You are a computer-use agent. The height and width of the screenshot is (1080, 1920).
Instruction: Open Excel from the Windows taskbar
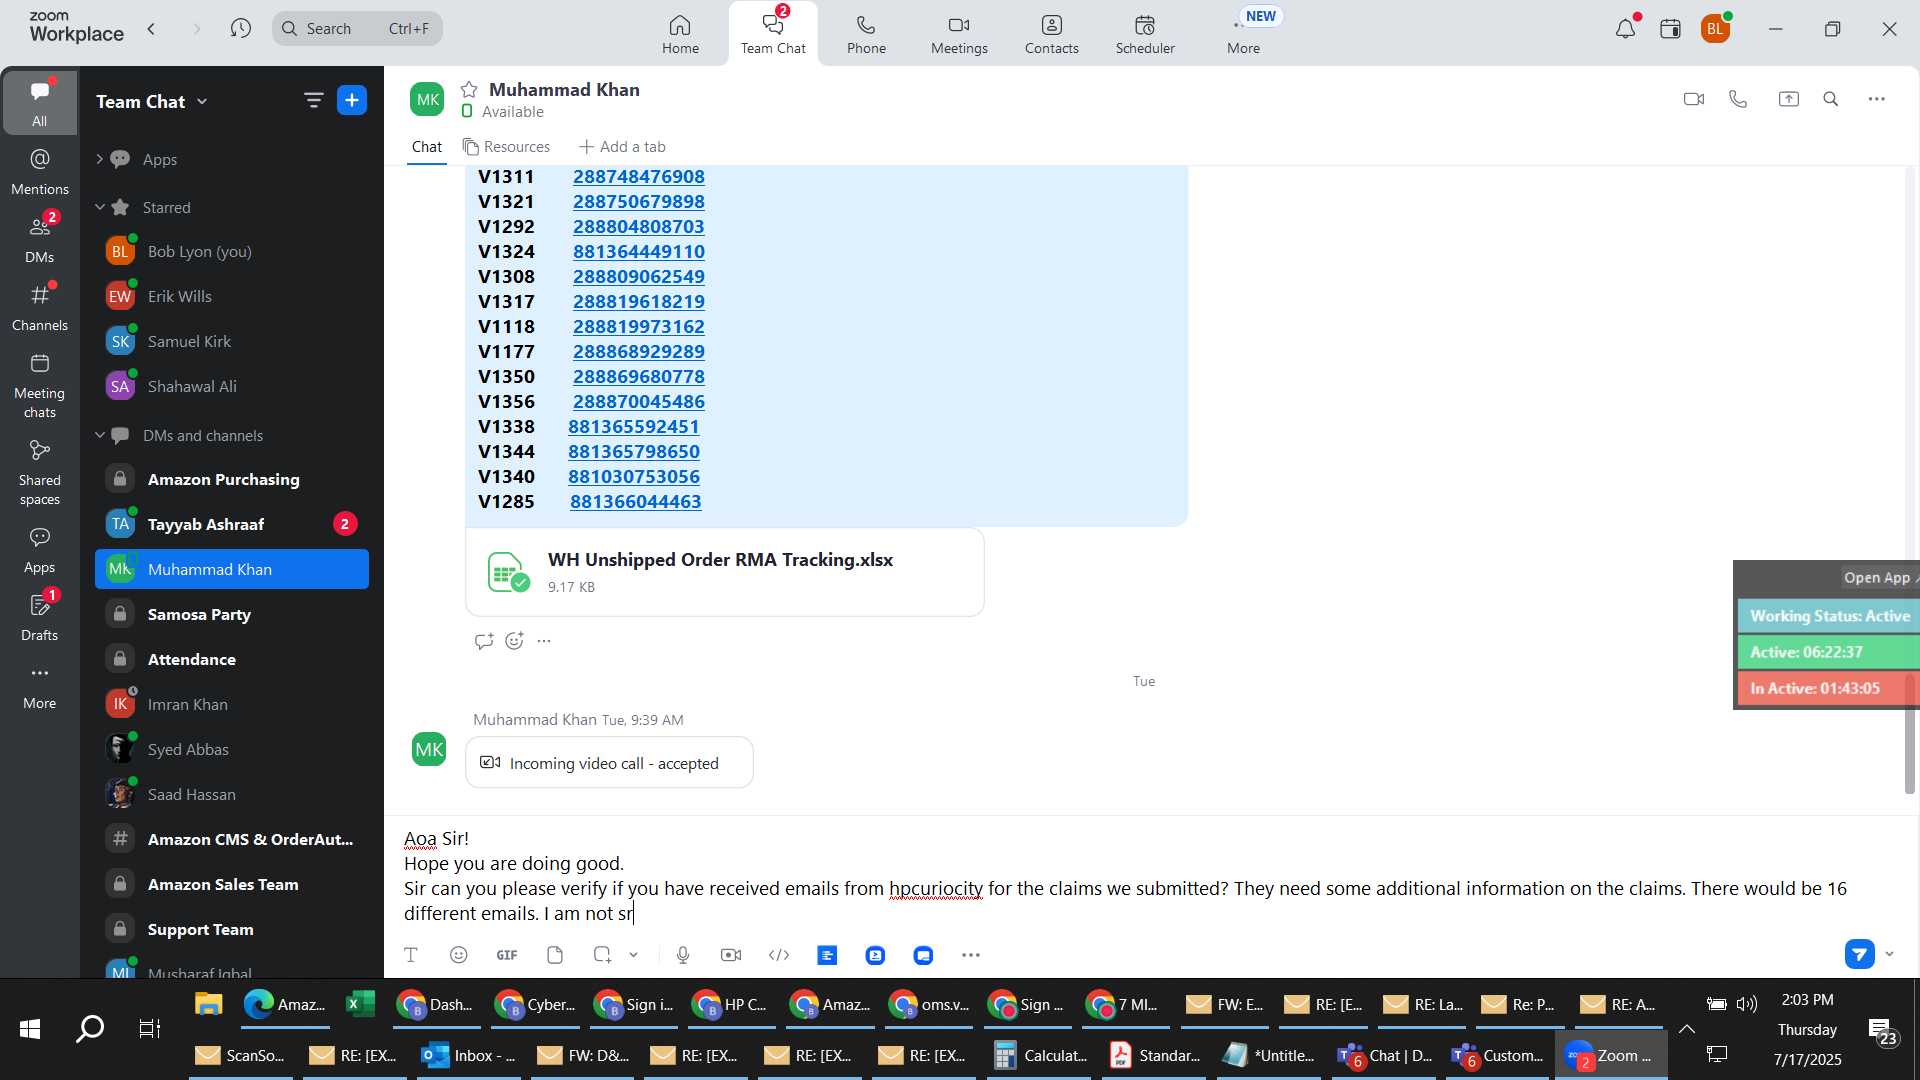[x=359, y=1004]
